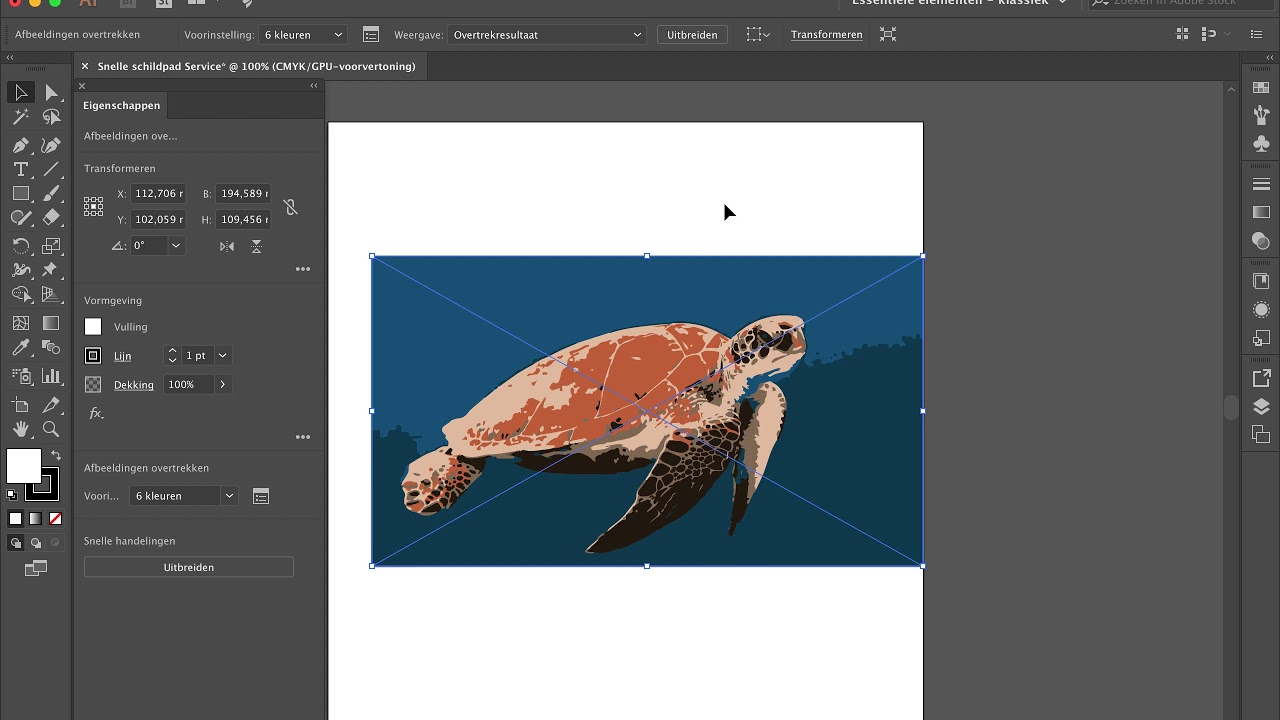Select the Symbol Sprayer tool
Screen dimensions: 1280x720
[x=21, y=376]
